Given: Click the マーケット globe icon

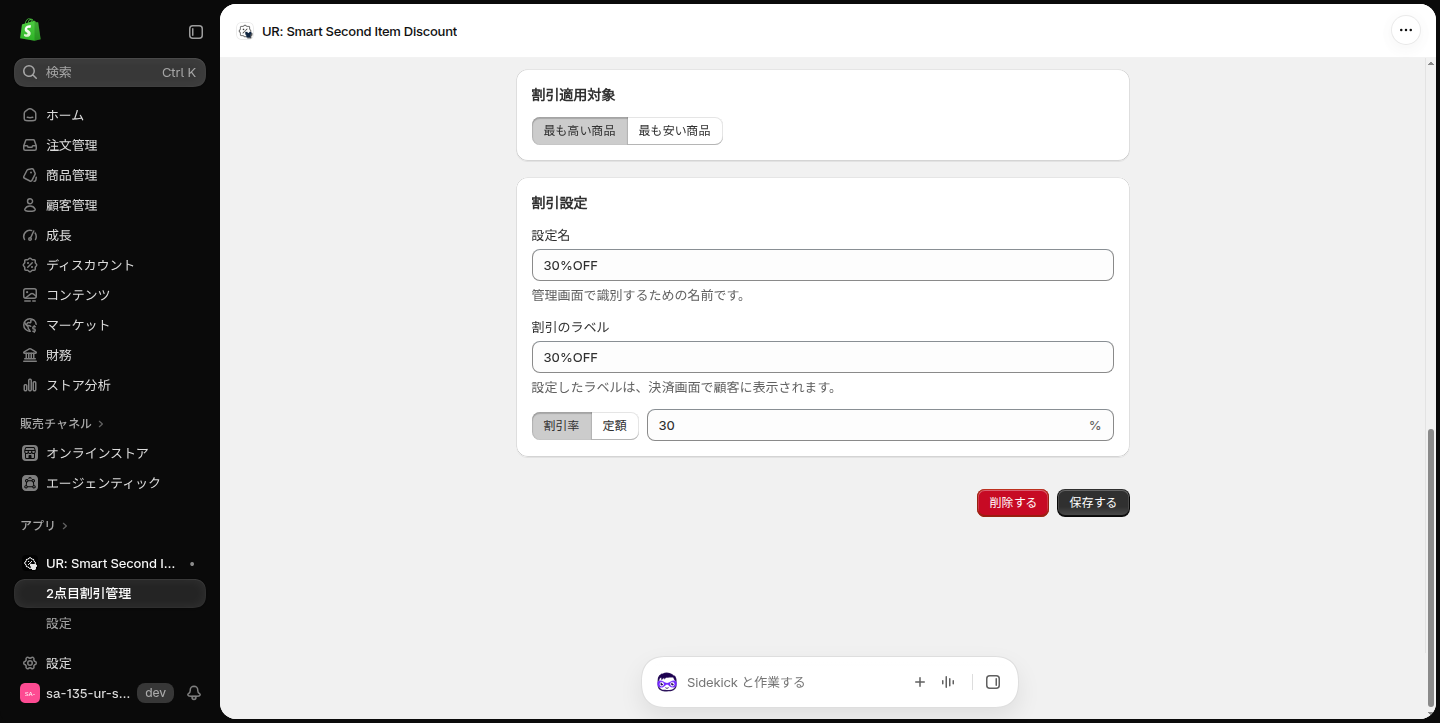Looking at the screenshot, I should tap(30, 325).
